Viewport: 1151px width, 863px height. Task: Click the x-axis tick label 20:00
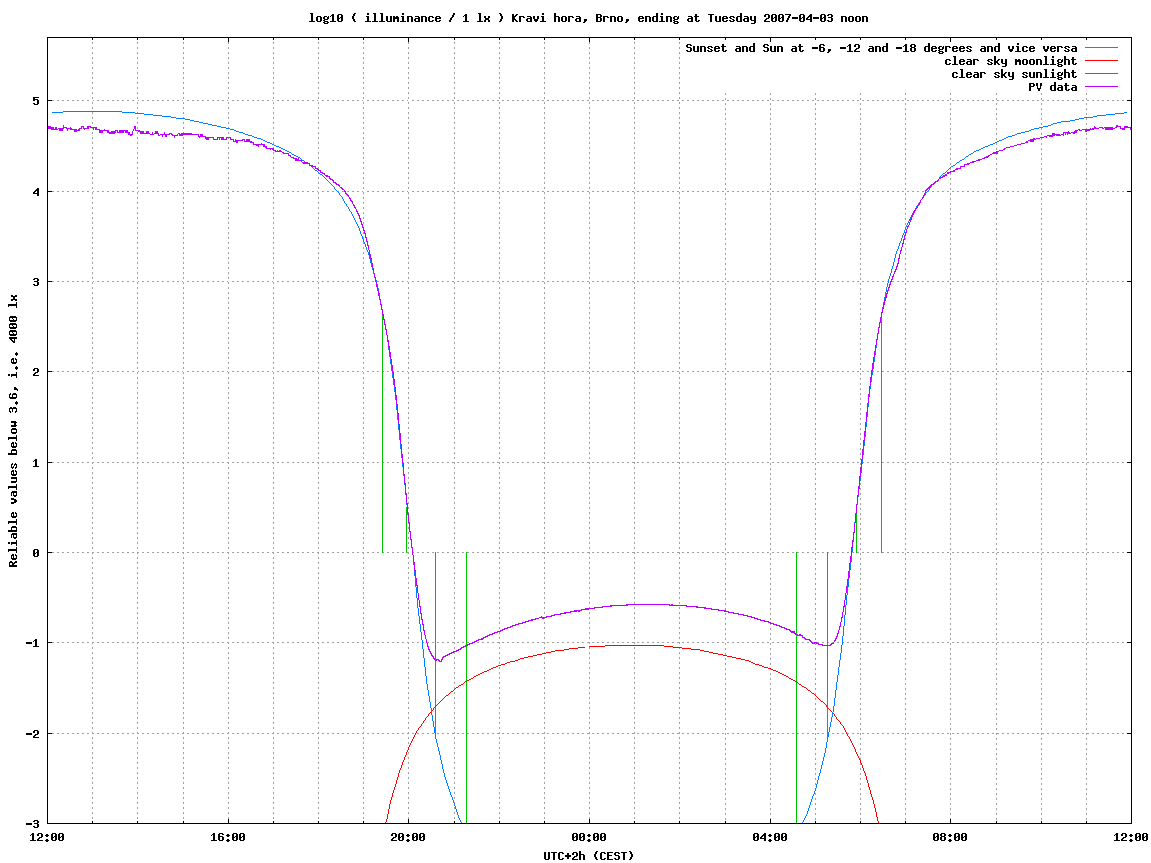coord(408,837)
